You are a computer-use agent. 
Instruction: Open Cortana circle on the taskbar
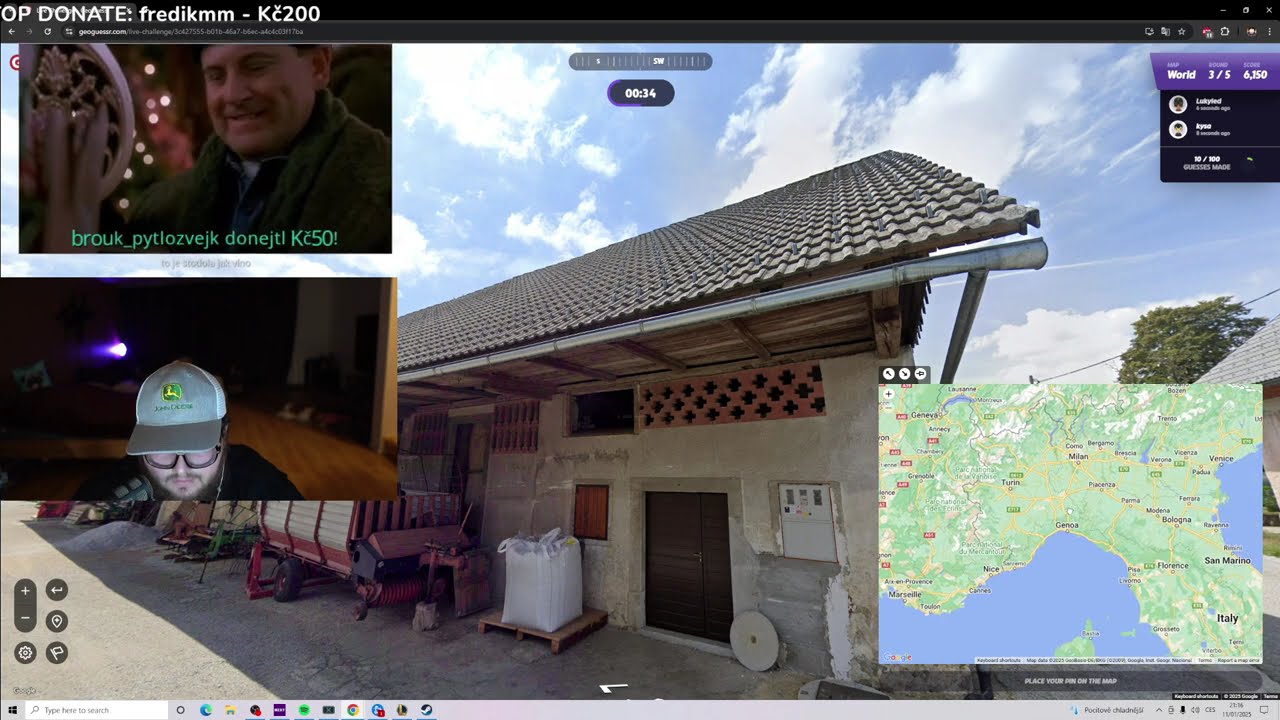[181, 710]
